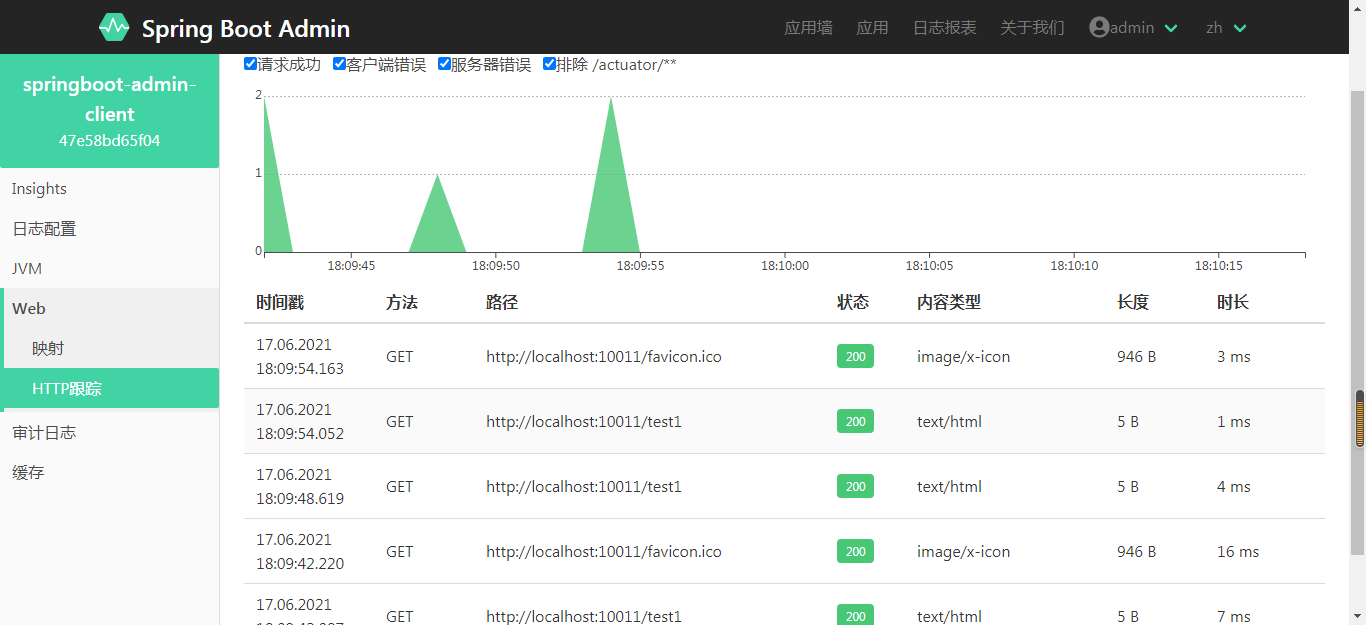Screen dimensions: 1366x625
Task: Toggle the 服务器错误 checkbox
Action: tap(444, 64)
